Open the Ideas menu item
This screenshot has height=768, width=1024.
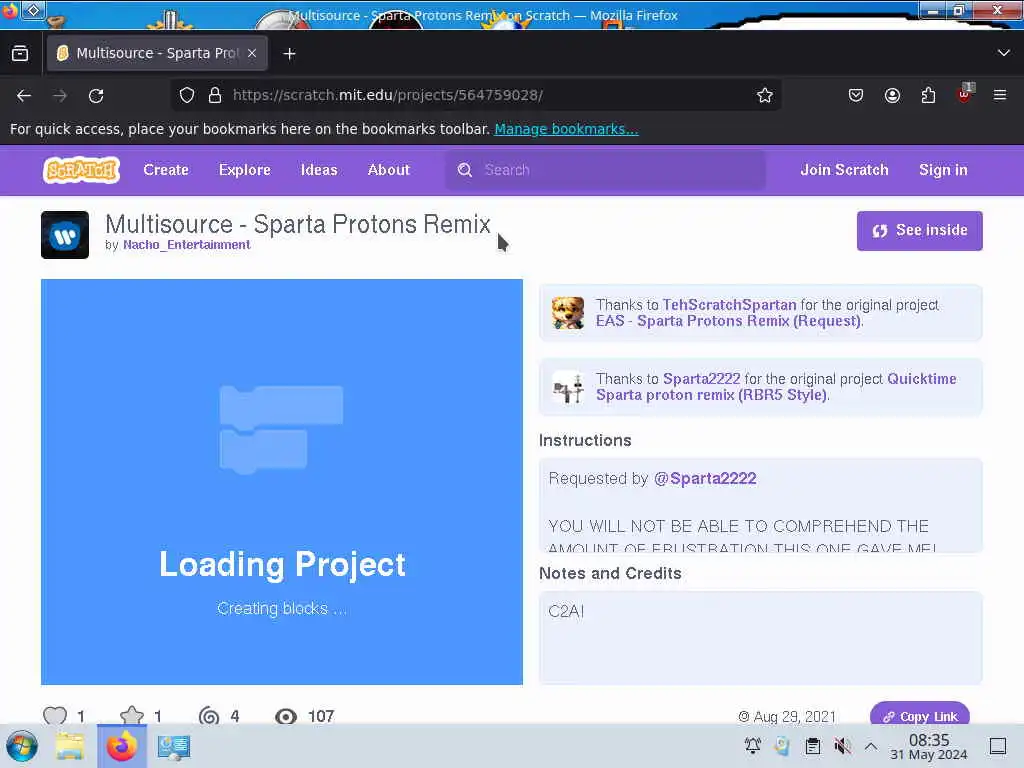click(319, 170)
